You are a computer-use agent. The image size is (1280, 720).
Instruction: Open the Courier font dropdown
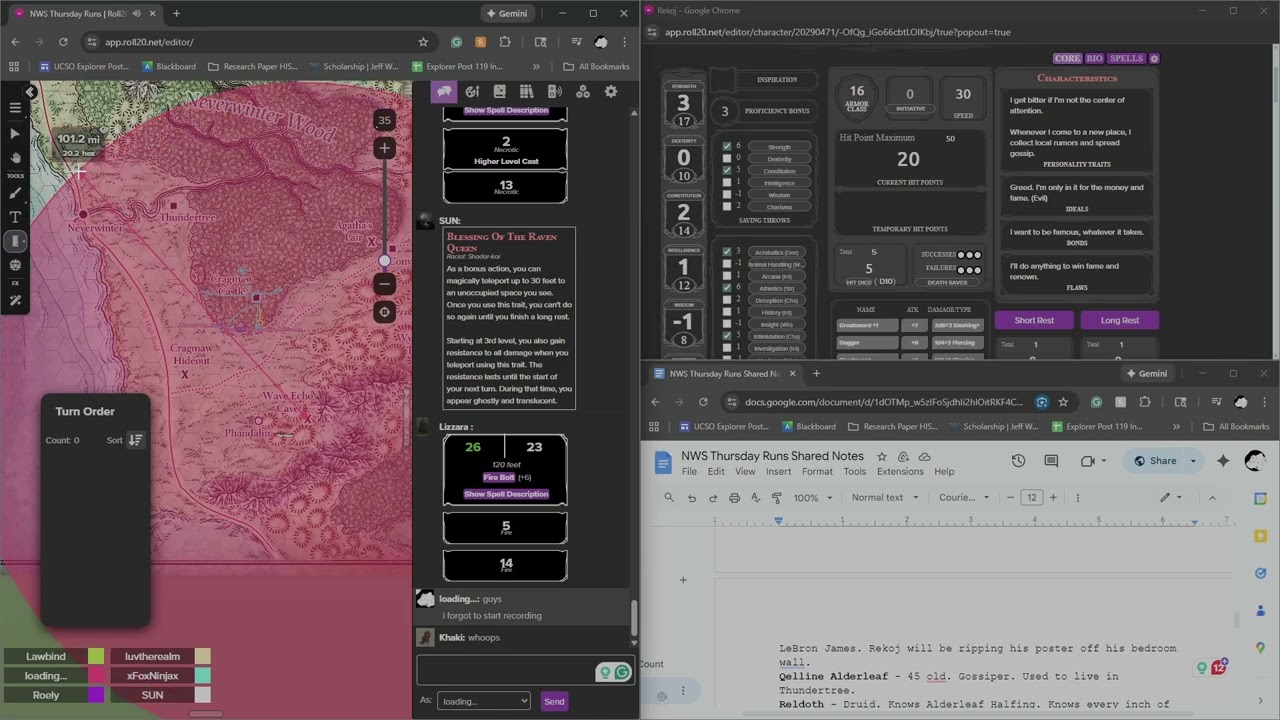[964, 498]
